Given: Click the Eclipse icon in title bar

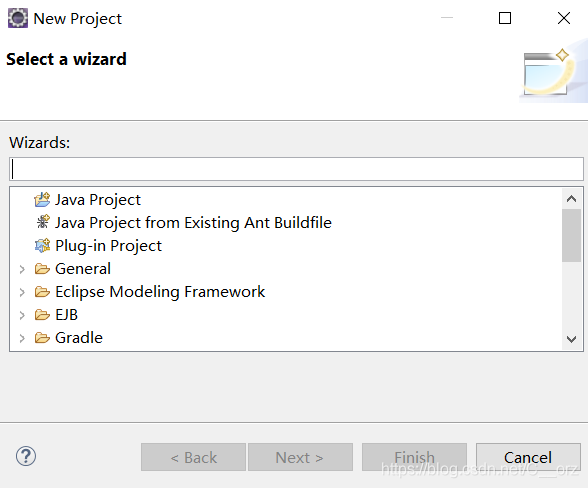Looking at the screenshot, I should 18,18.
